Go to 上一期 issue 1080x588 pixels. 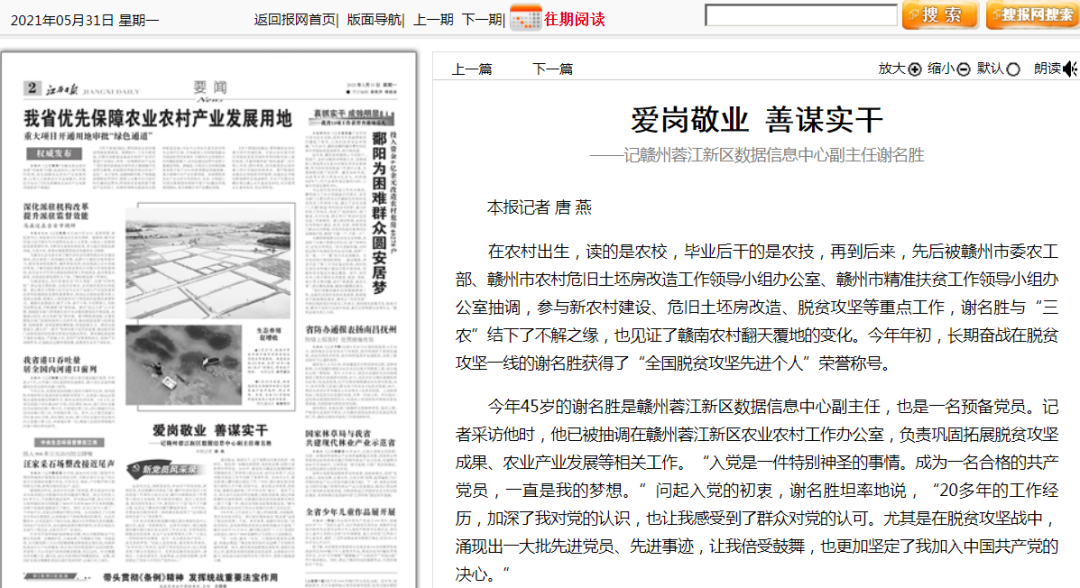pos(433,19)
